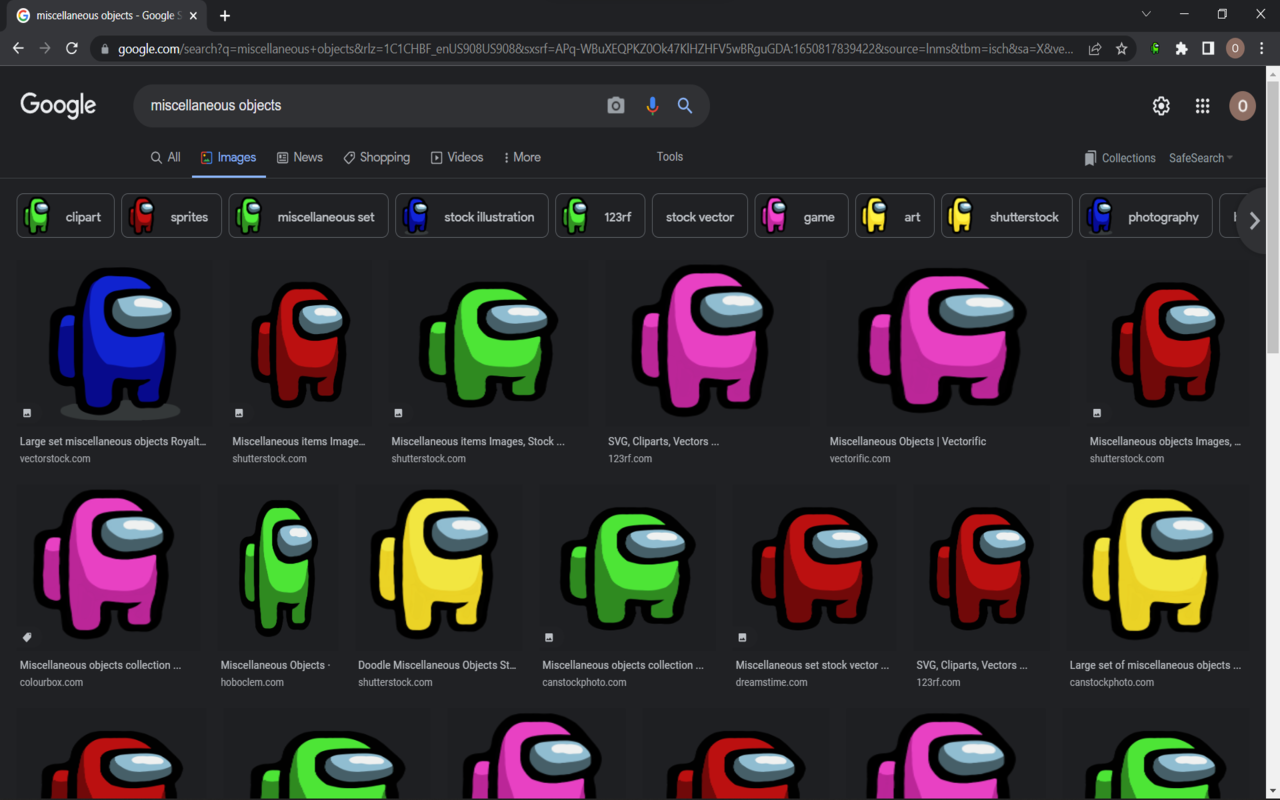
Task: Show more suggestion chips with right arrow
Action: coord(1254,220)
